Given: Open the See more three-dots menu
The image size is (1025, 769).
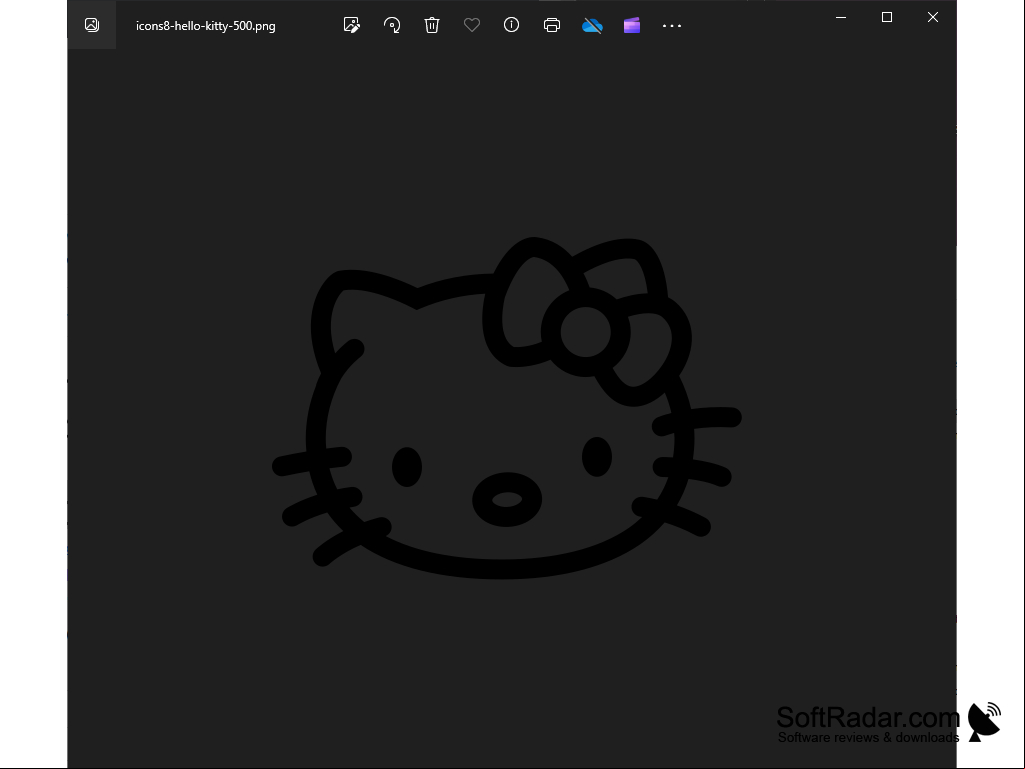Looking at the screenshot, I should [x=672, y=26].
